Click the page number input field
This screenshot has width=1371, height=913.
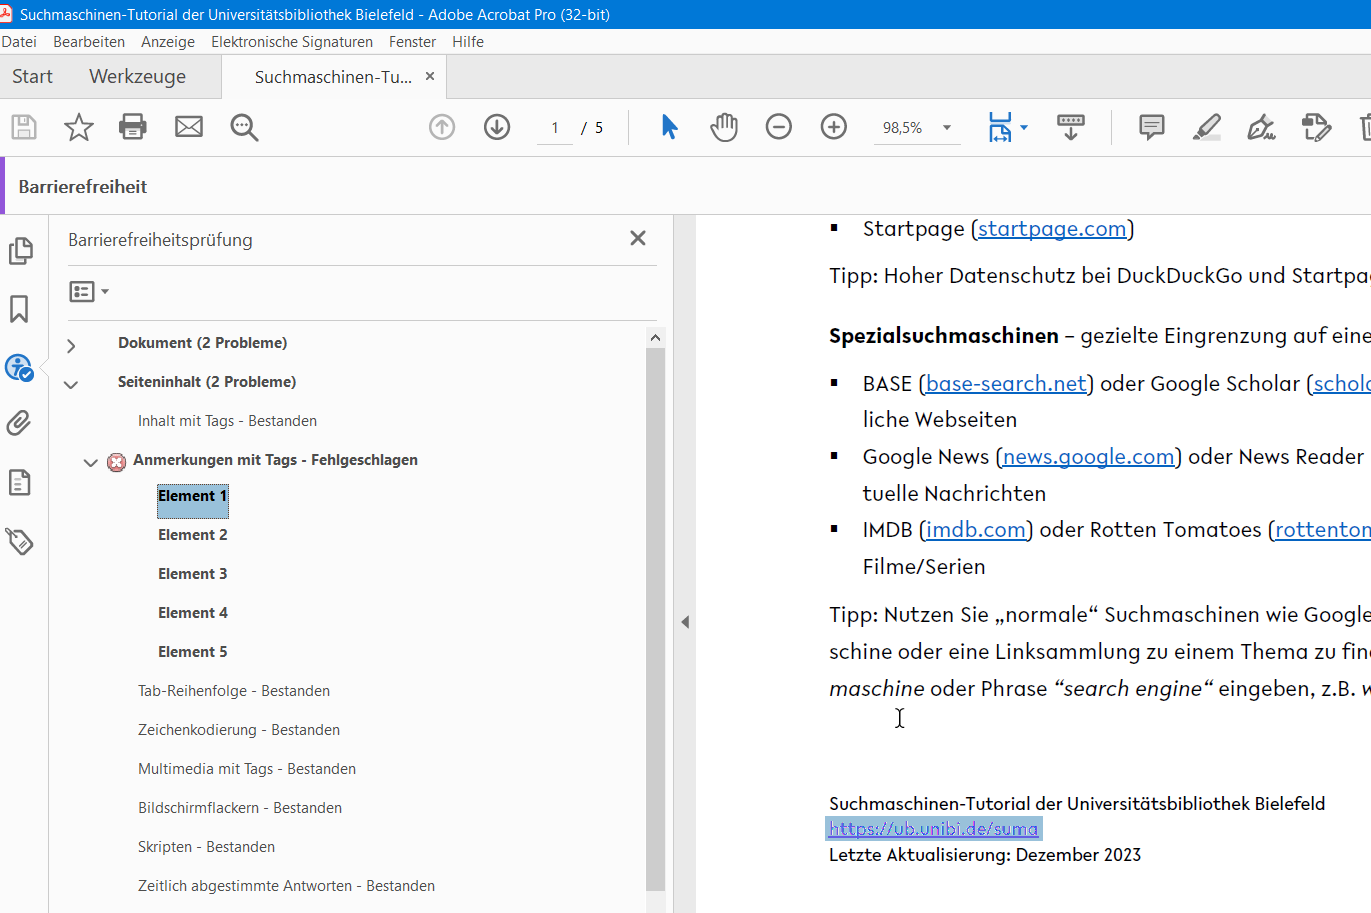(x=555, y=128)
